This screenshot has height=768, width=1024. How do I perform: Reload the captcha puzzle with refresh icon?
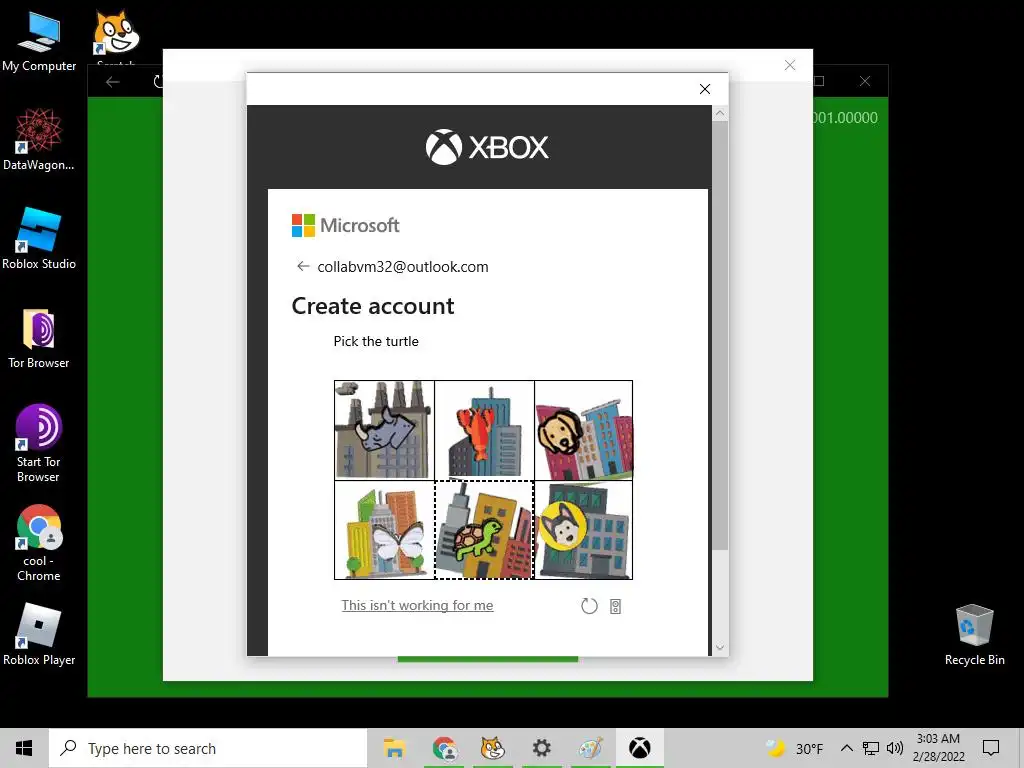coord(589,606)
